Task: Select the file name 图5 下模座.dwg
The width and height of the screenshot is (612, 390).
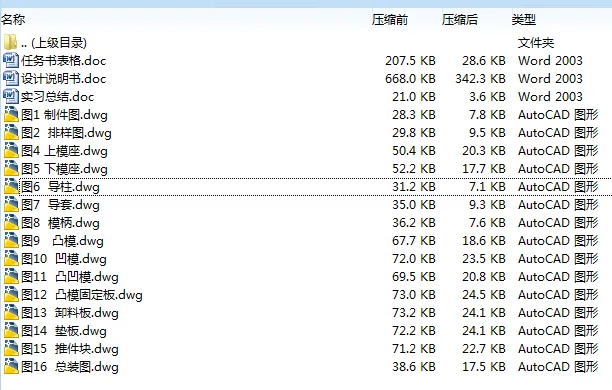Action: 64,169
